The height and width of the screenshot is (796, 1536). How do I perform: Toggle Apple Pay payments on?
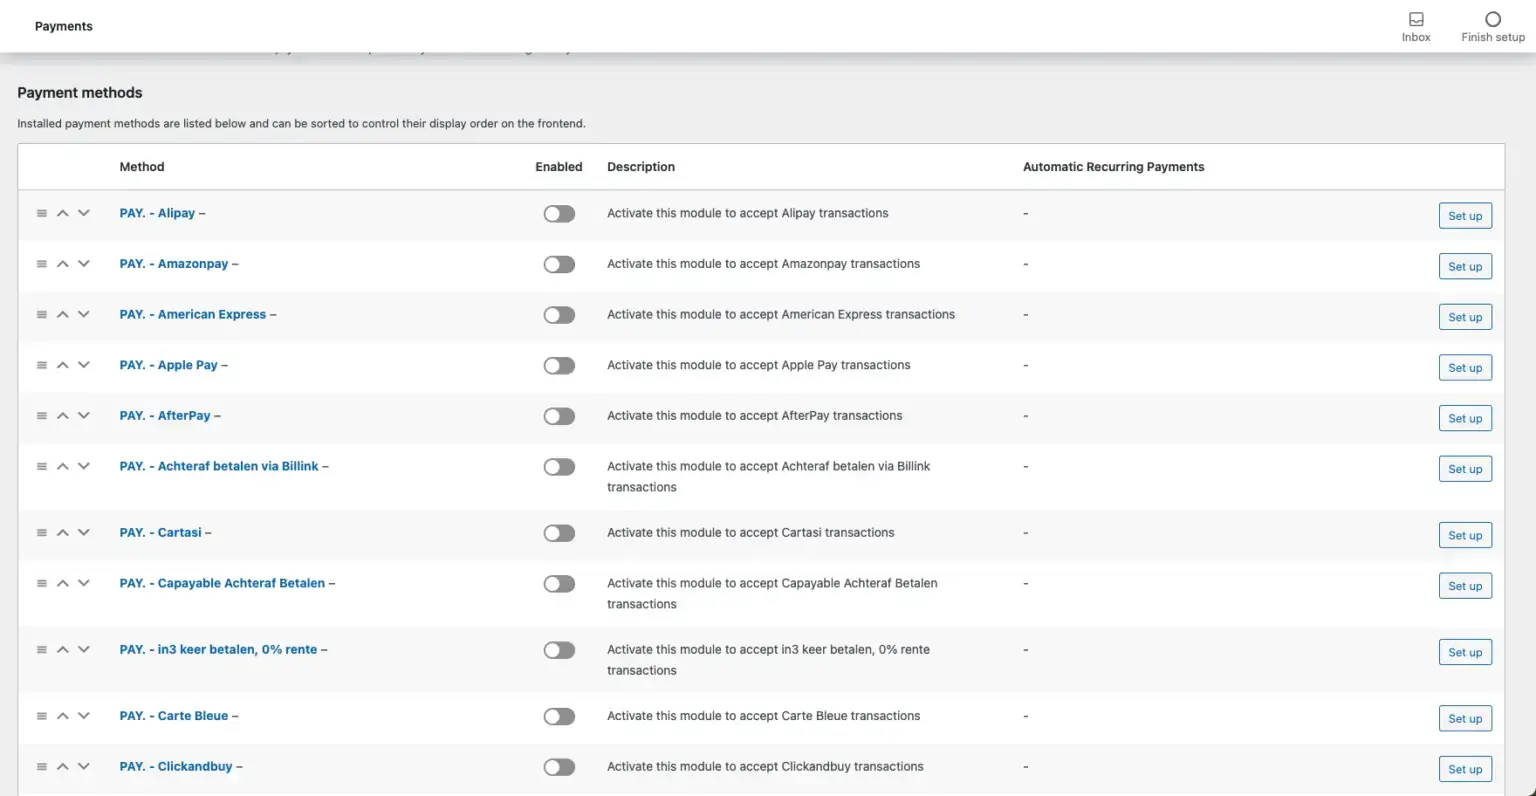pos(559,365)
